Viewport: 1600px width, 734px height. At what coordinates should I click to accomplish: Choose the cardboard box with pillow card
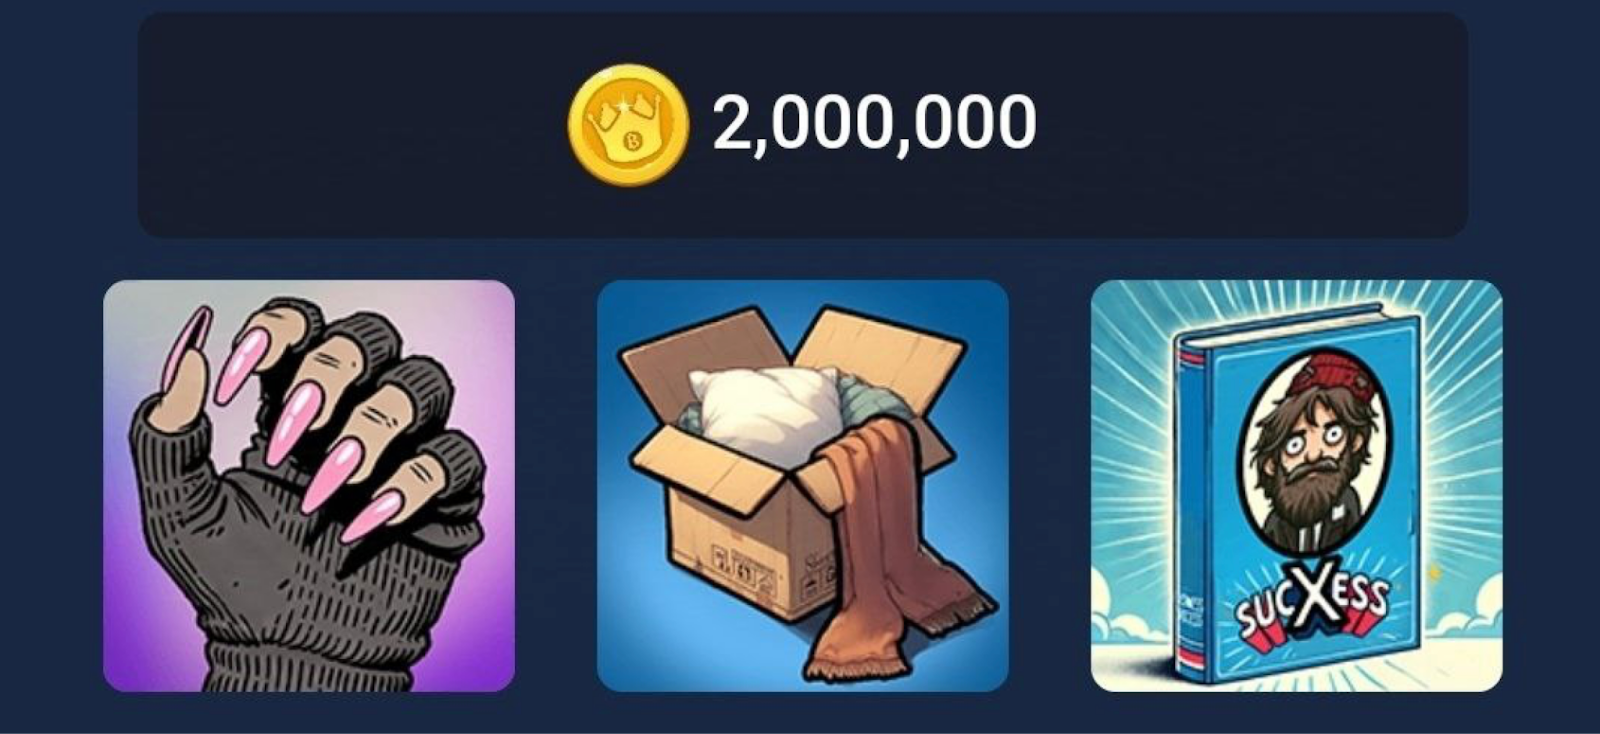coord(803,486)
